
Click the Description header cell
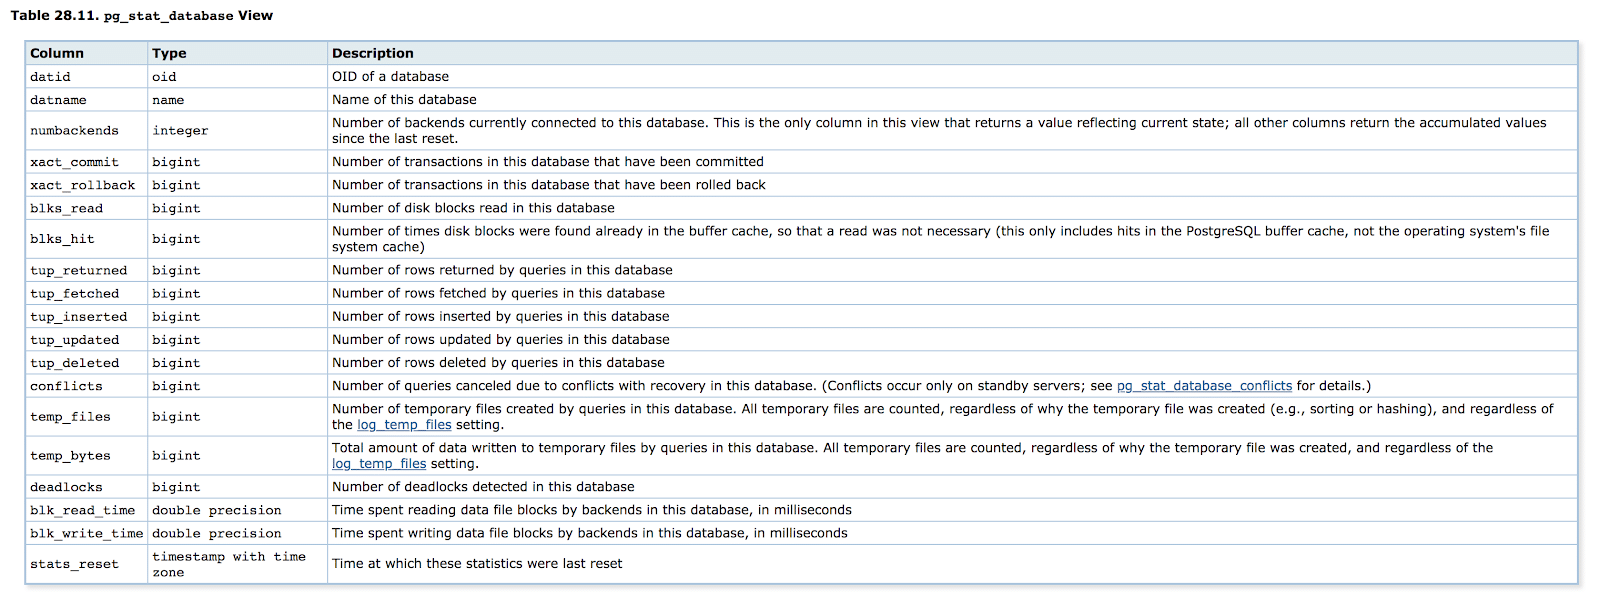[372, 53]
